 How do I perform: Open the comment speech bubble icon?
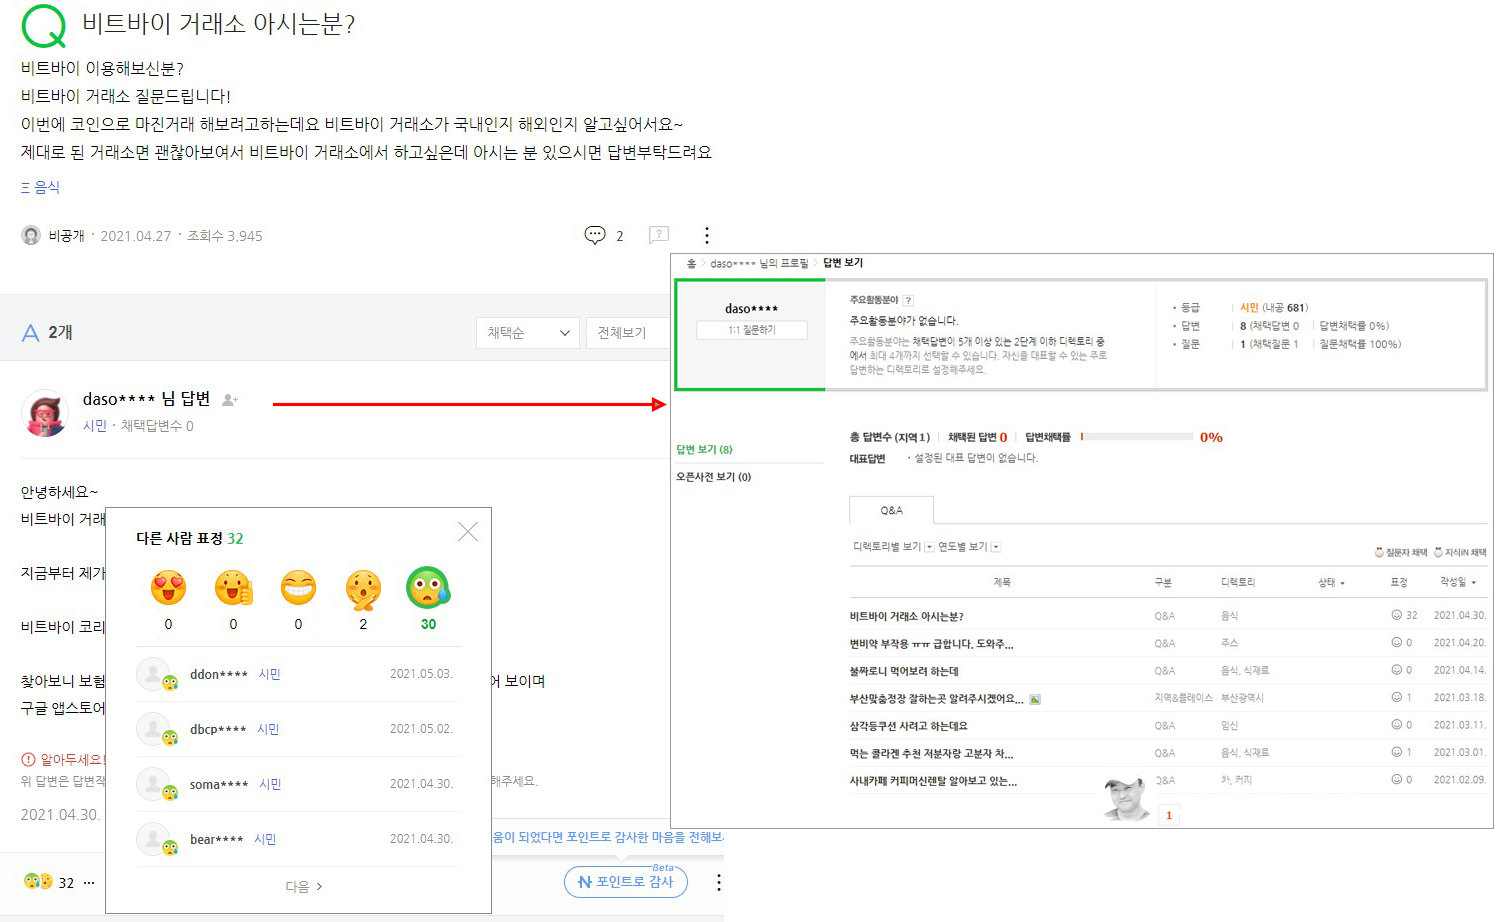click(595, 235)
